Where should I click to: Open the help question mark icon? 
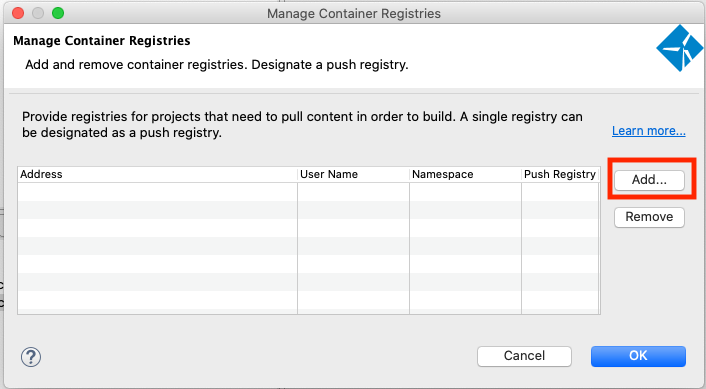pos(31,357)
